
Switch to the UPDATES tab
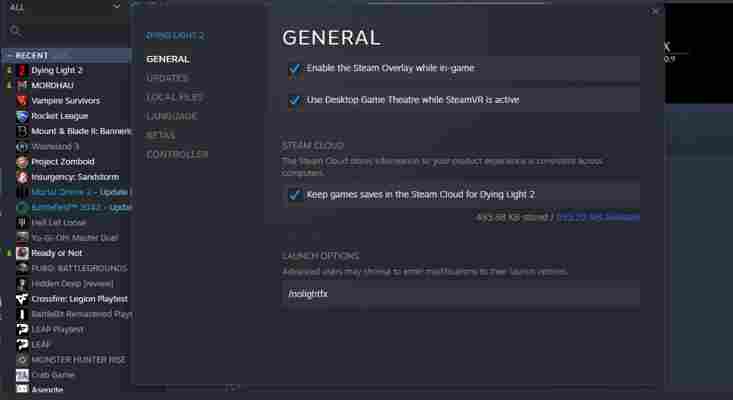click(x=167, y=78)
